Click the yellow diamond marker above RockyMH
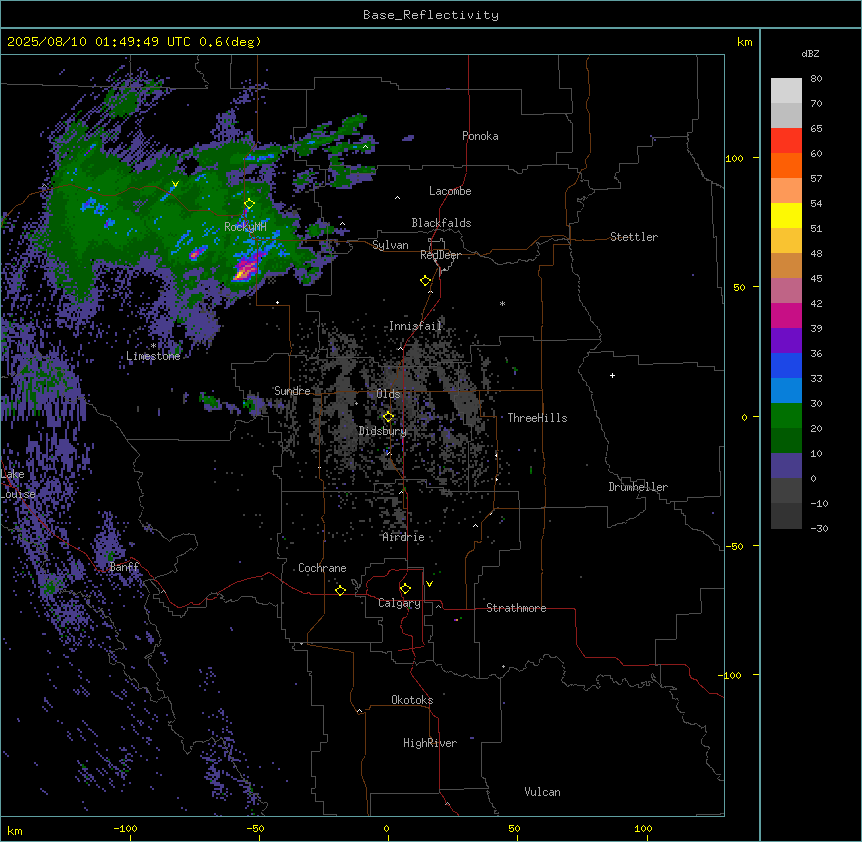This screenshot has width=862, height=842. click(249, 204)
